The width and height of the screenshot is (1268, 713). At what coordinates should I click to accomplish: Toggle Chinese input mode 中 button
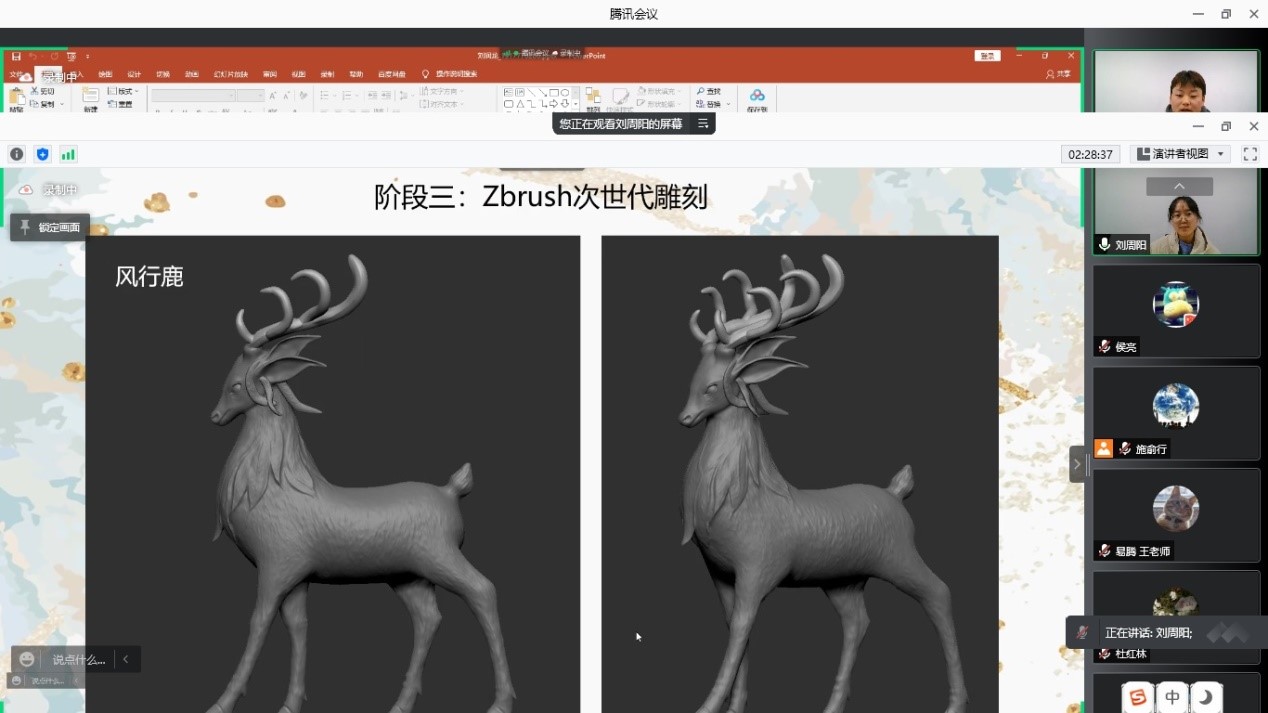click(x=1172, y=697)
